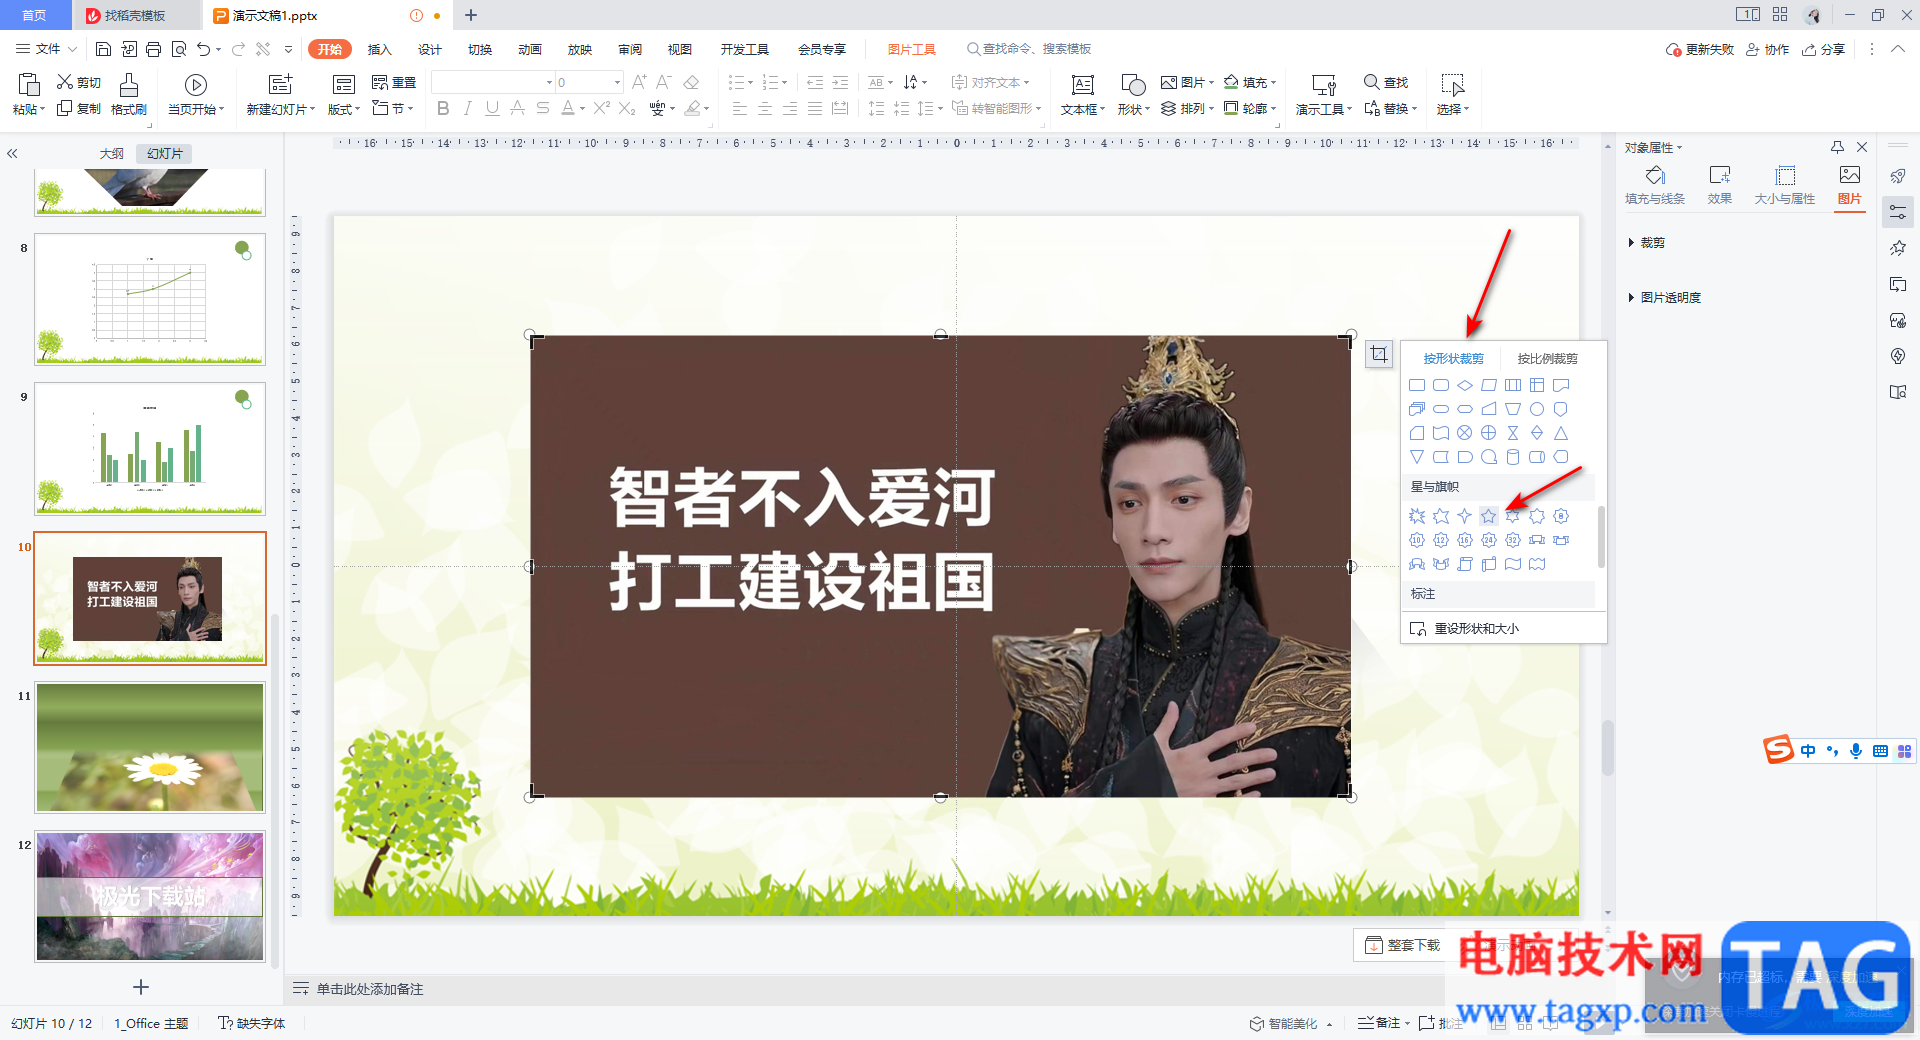
Task: Open the font name dropdown box
Action: (x=494, y=82)
